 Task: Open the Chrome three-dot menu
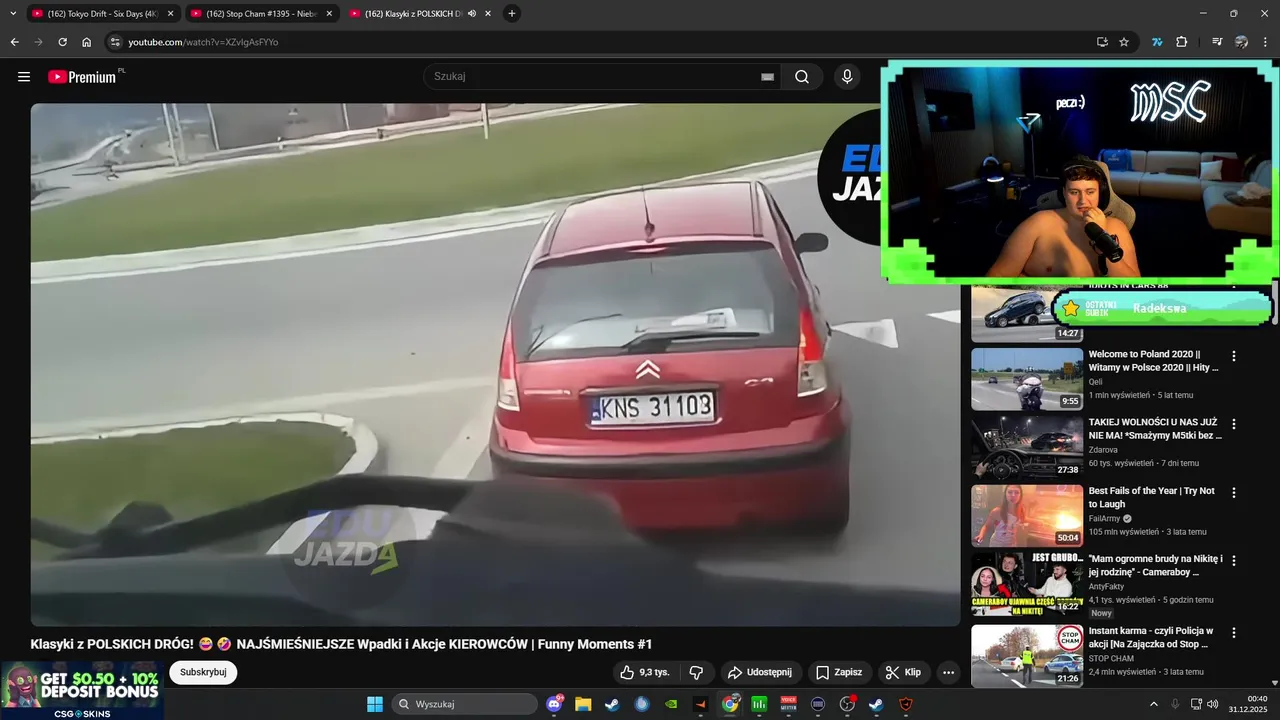tap(1266, 42)
